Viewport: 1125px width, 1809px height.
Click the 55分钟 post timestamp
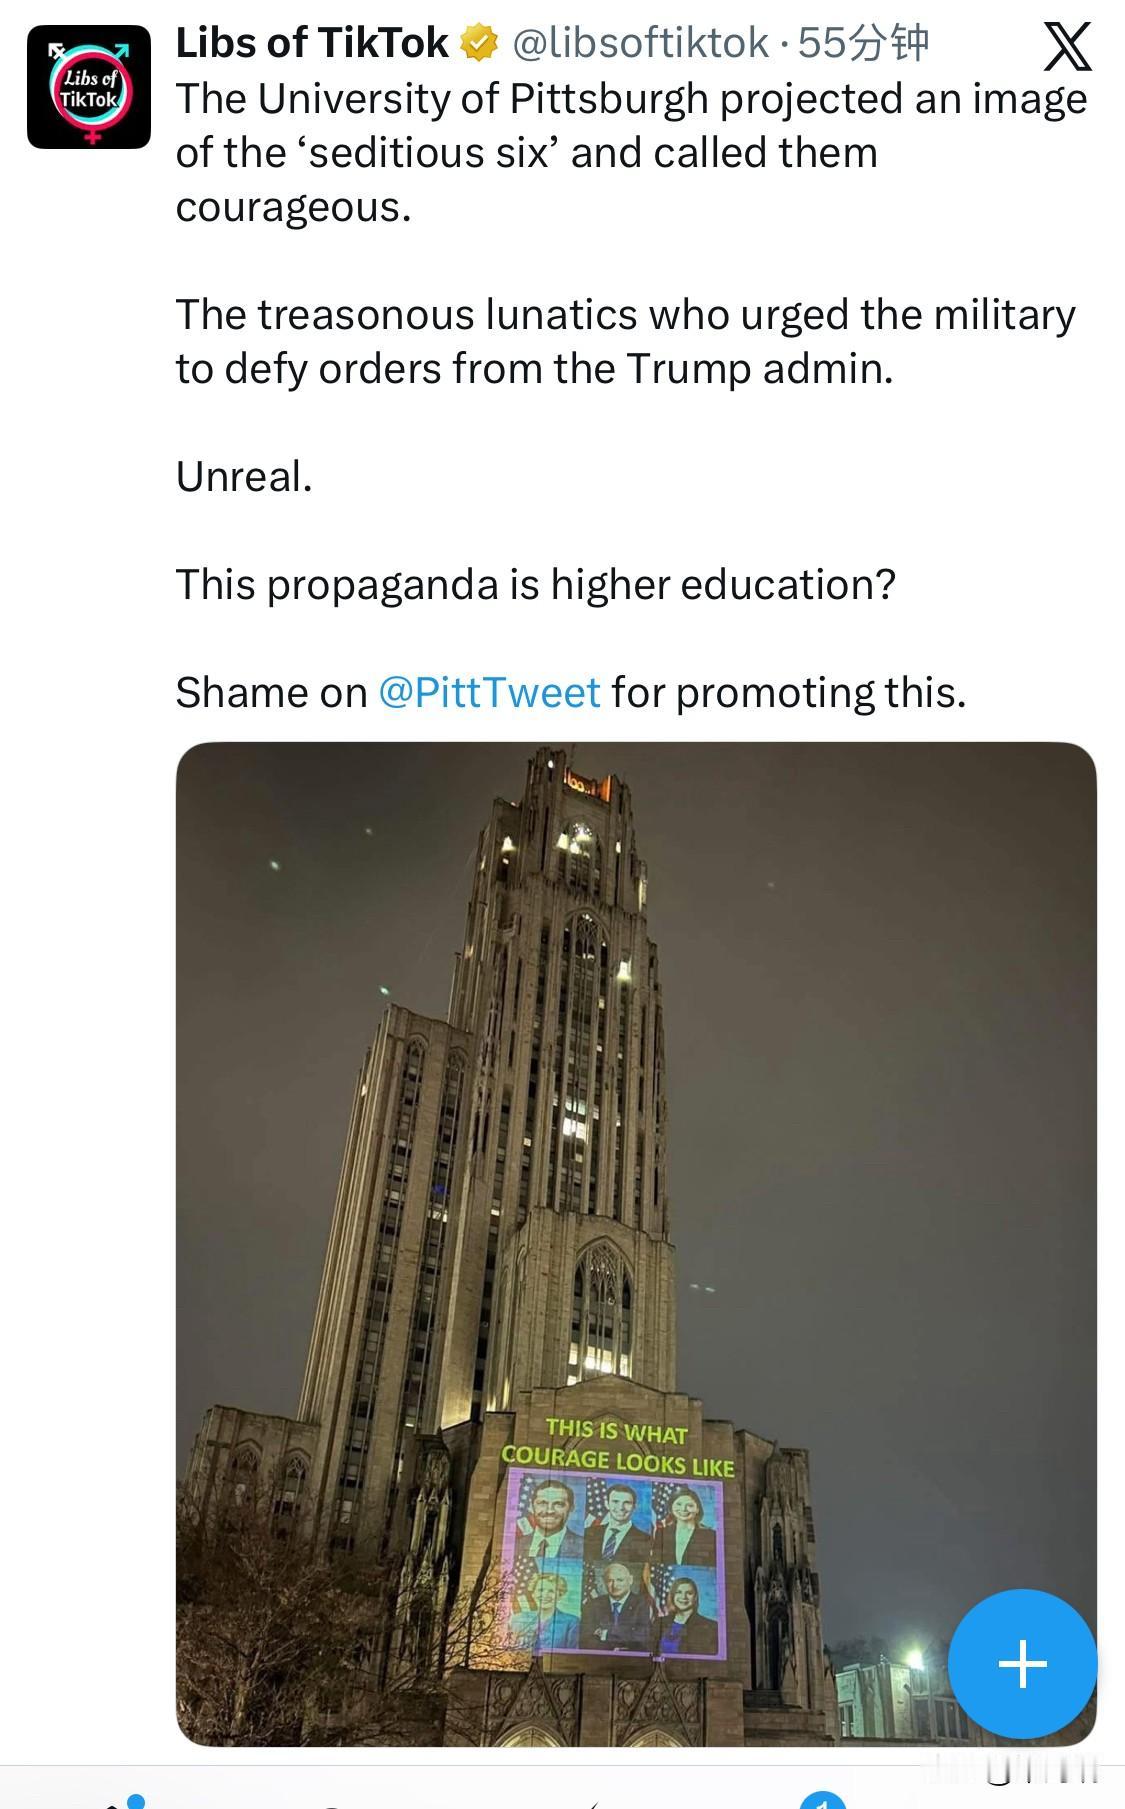(x=864, y=43)
